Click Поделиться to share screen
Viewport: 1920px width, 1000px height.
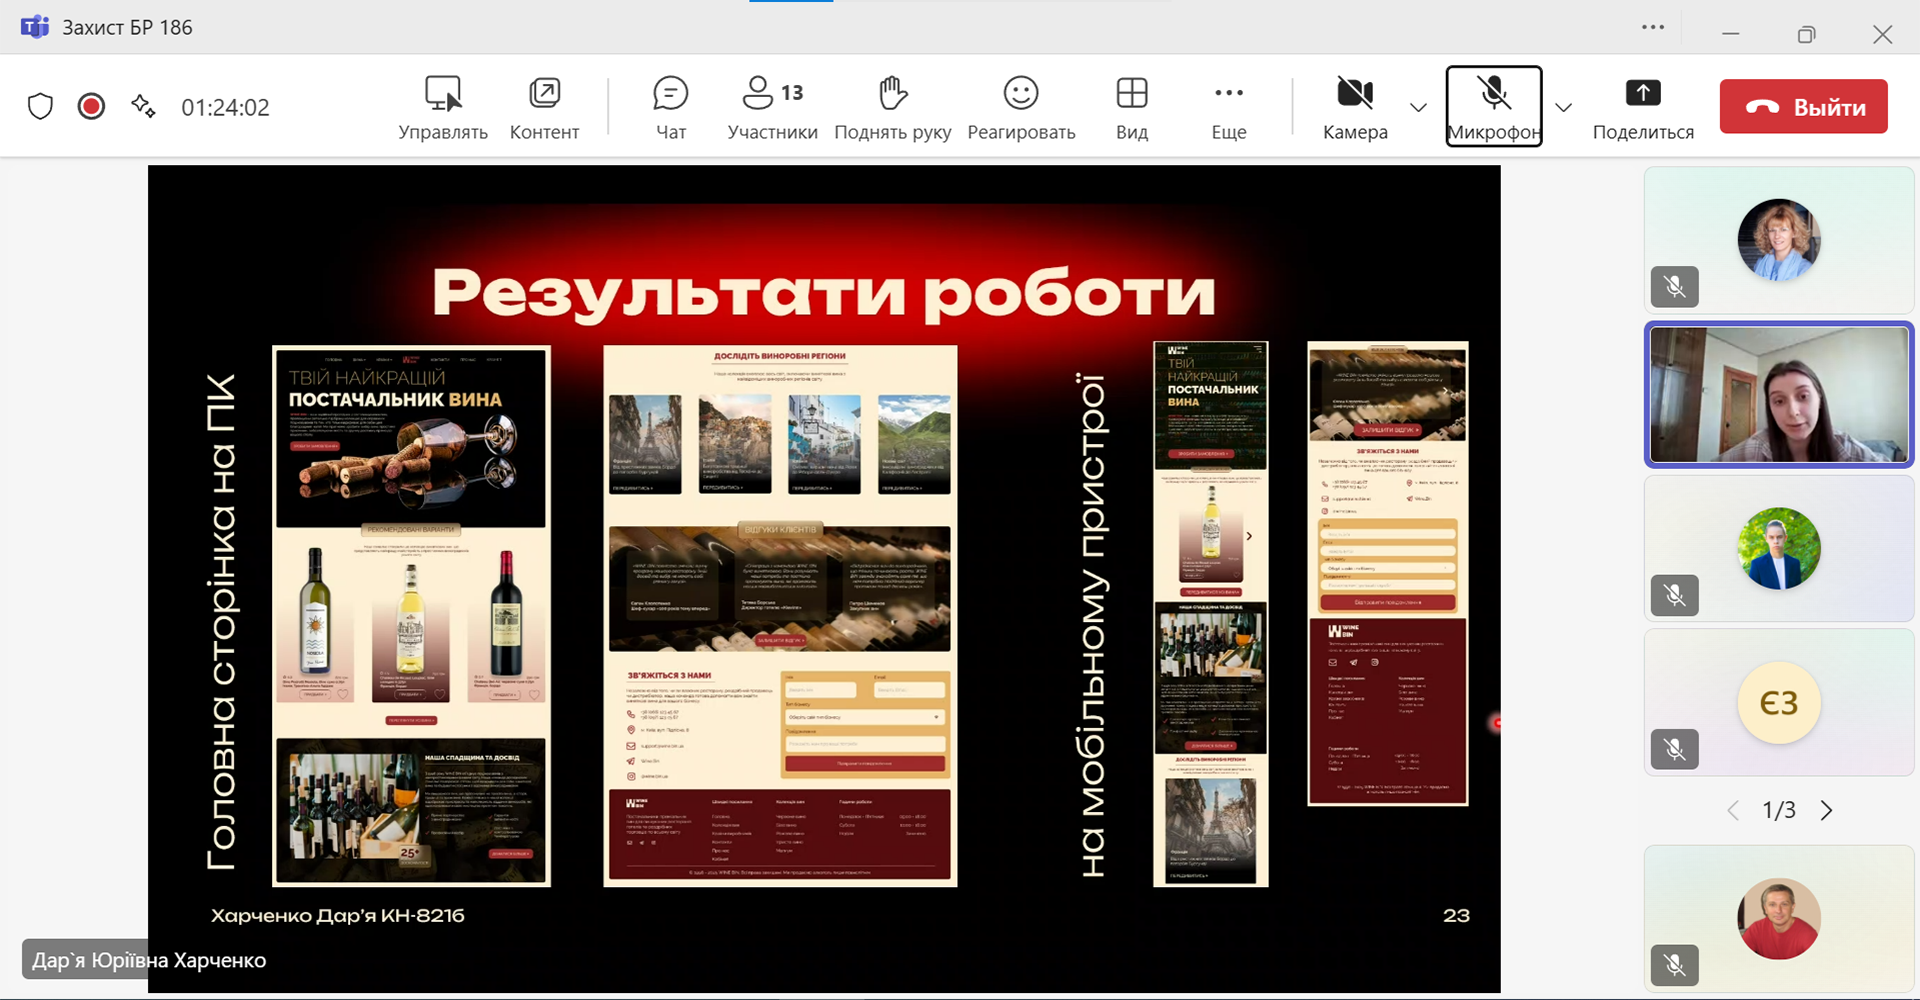[x=1642, y=107]
